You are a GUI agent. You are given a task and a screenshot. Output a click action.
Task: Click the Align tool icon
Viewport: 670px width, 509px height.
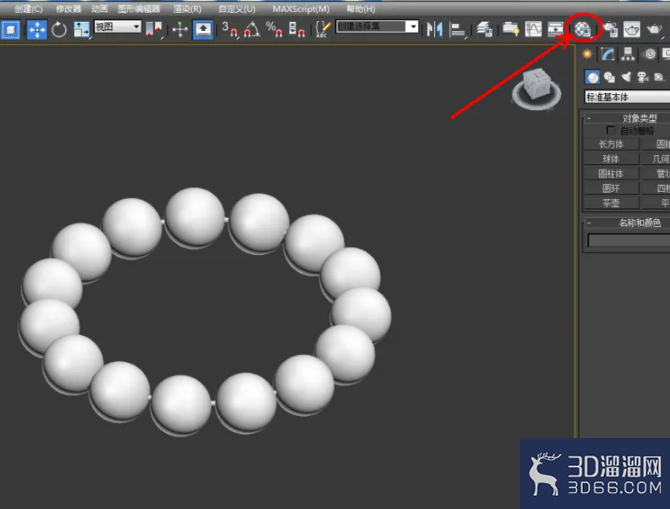(457, 29)
